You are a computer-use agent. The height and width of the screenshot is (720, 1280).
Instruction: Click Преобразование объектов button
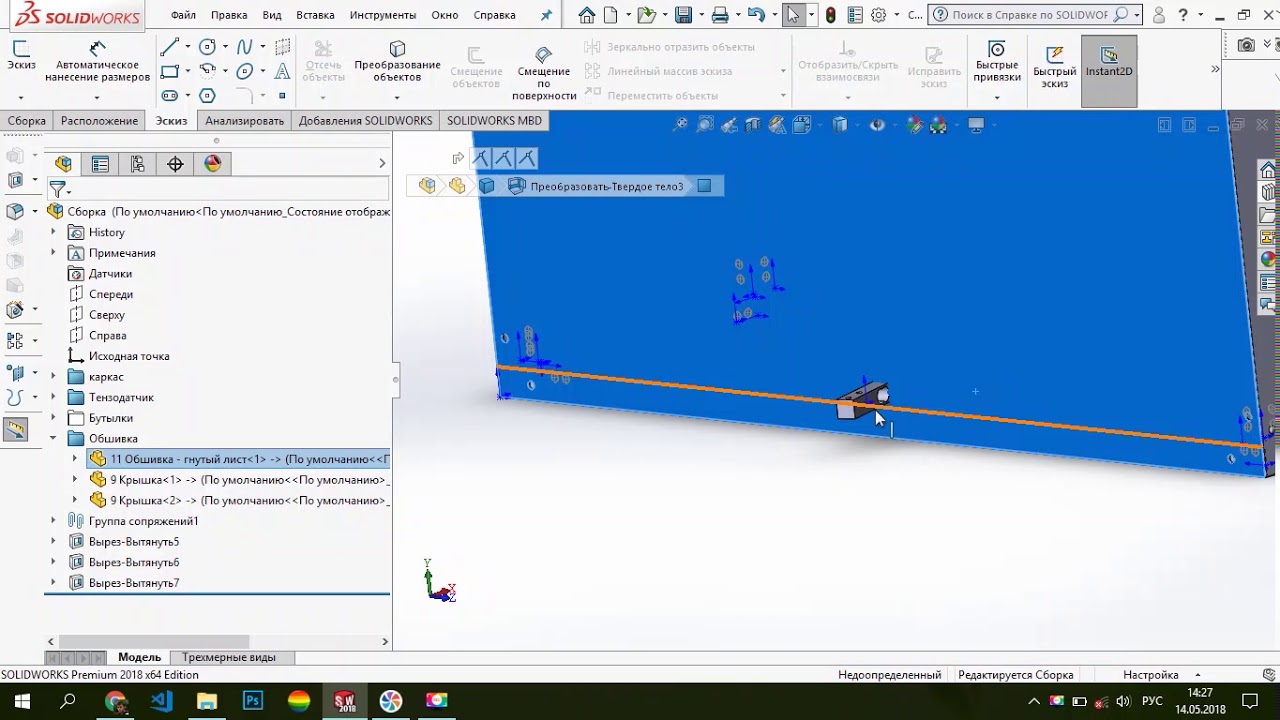[397, 62]
